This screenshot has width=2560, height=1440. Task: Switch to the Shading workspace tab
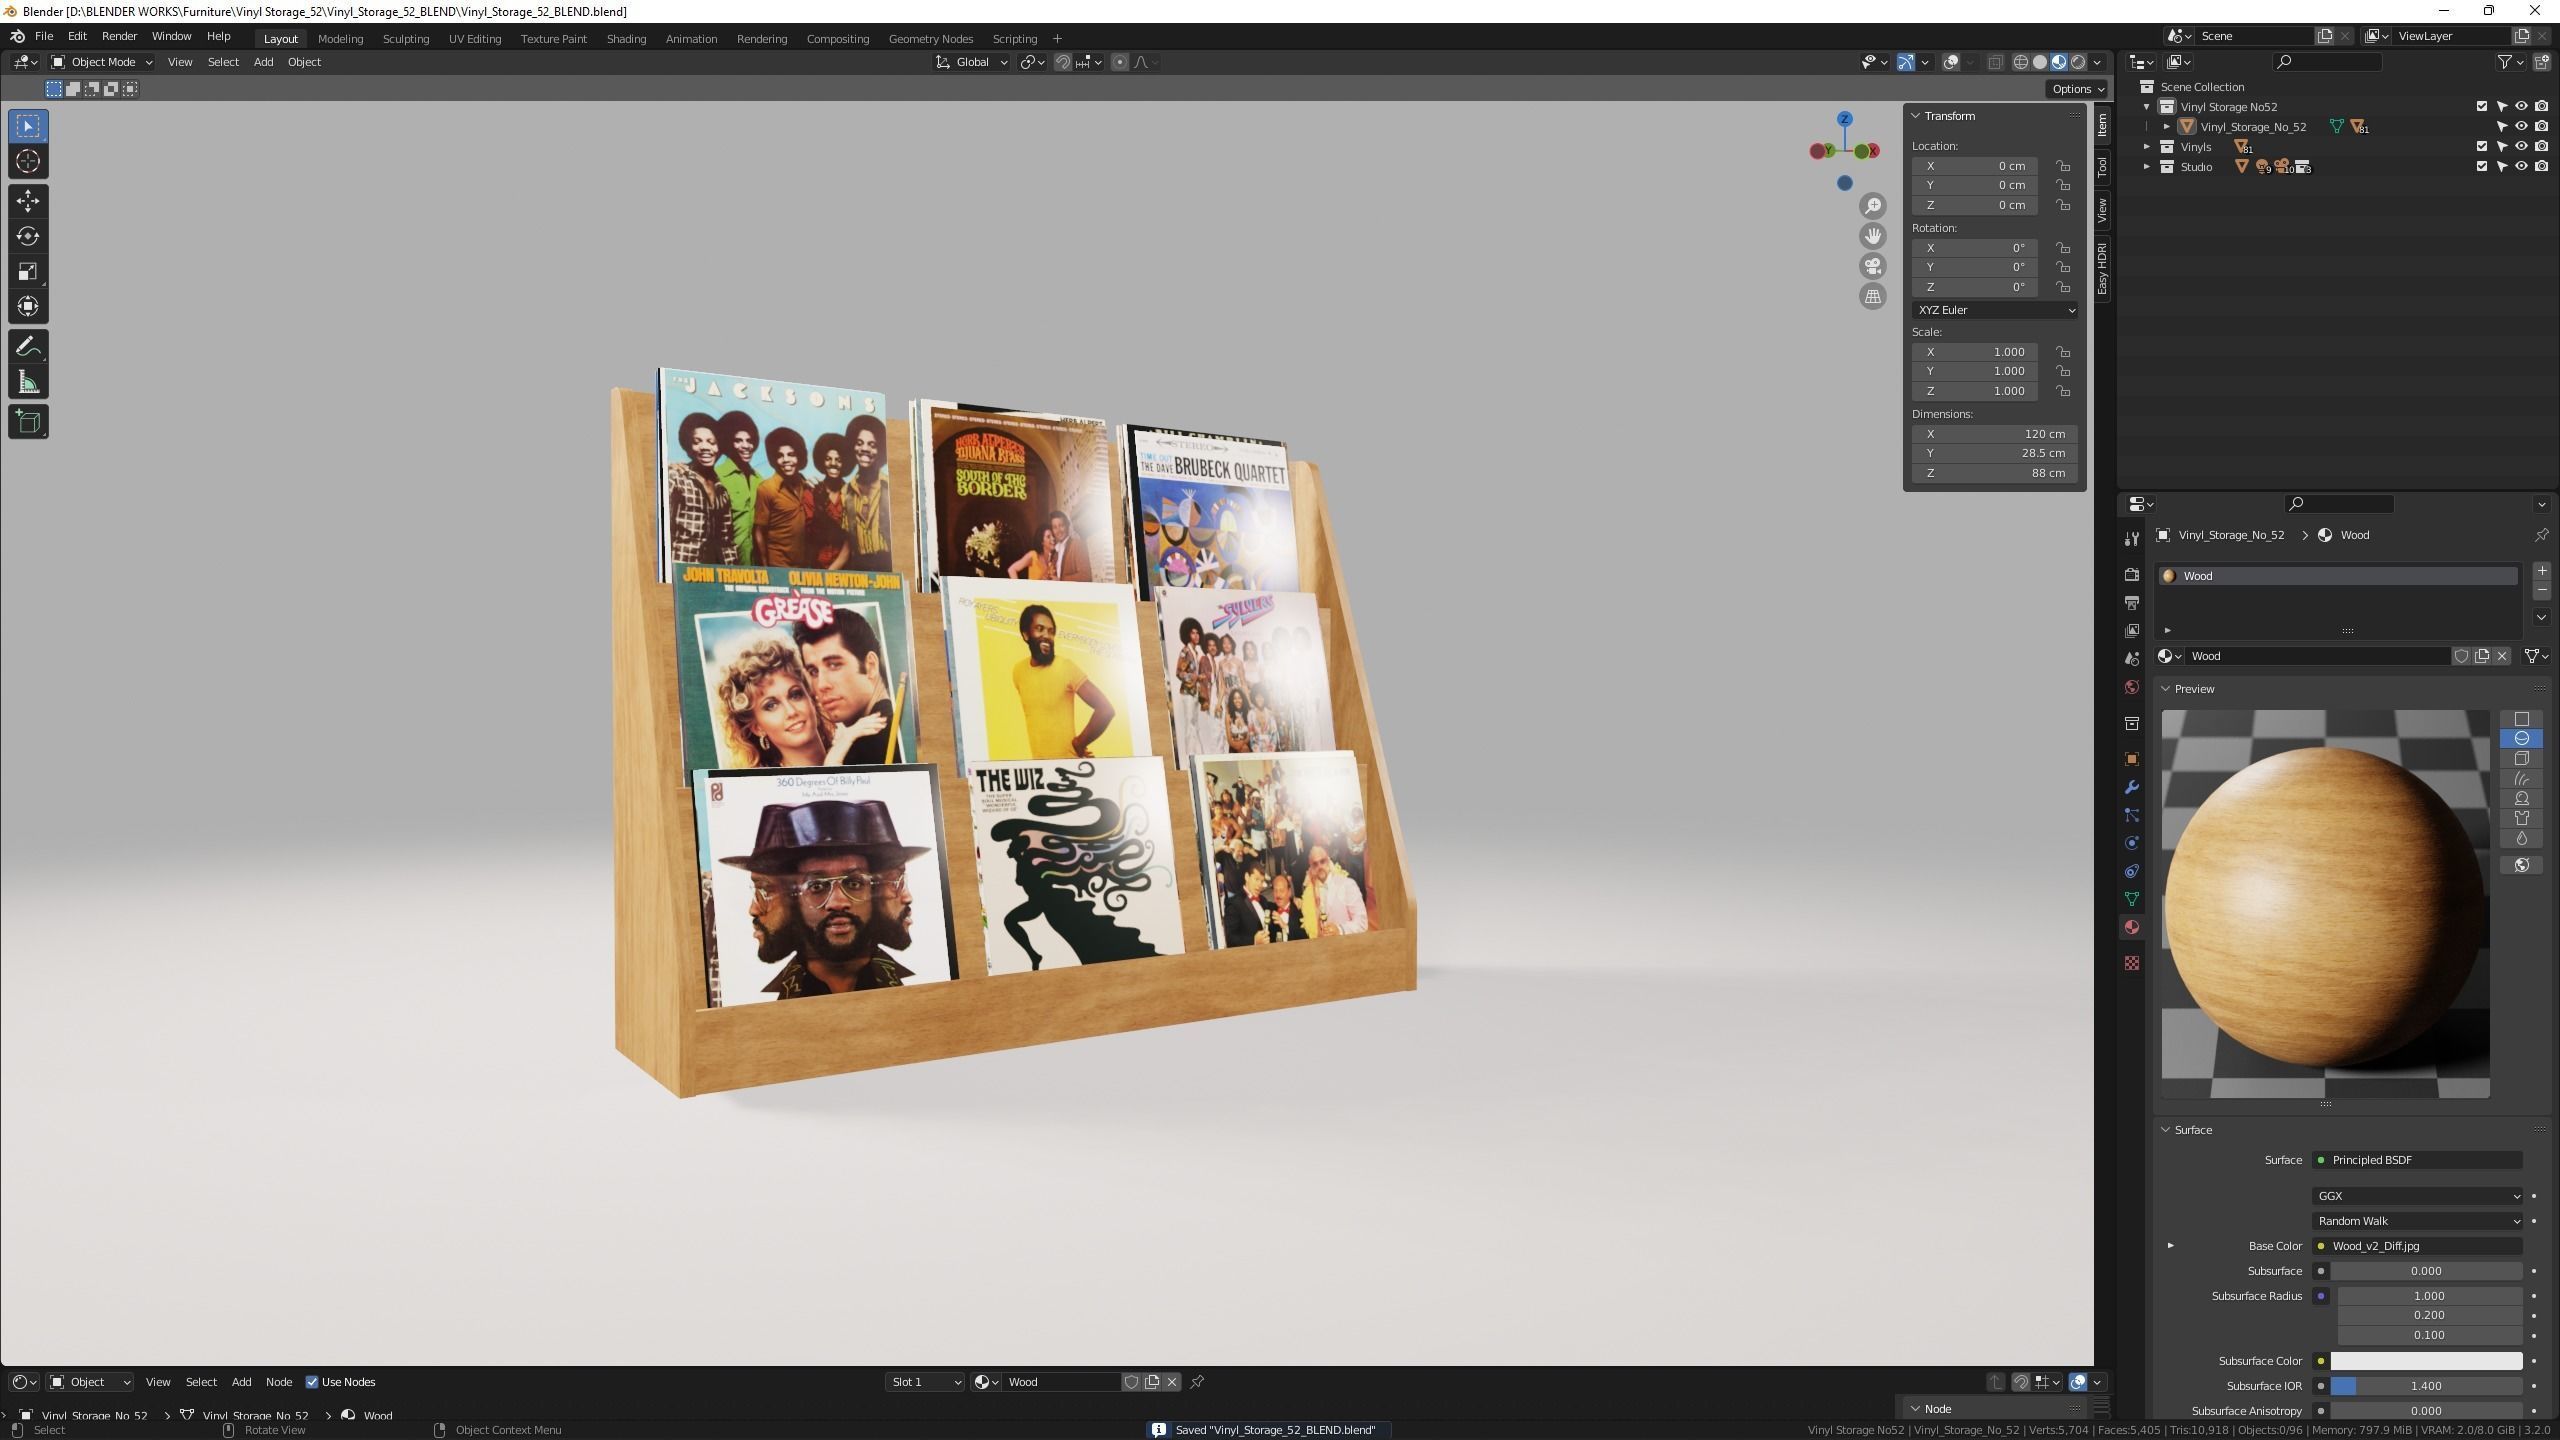(626, 39)
